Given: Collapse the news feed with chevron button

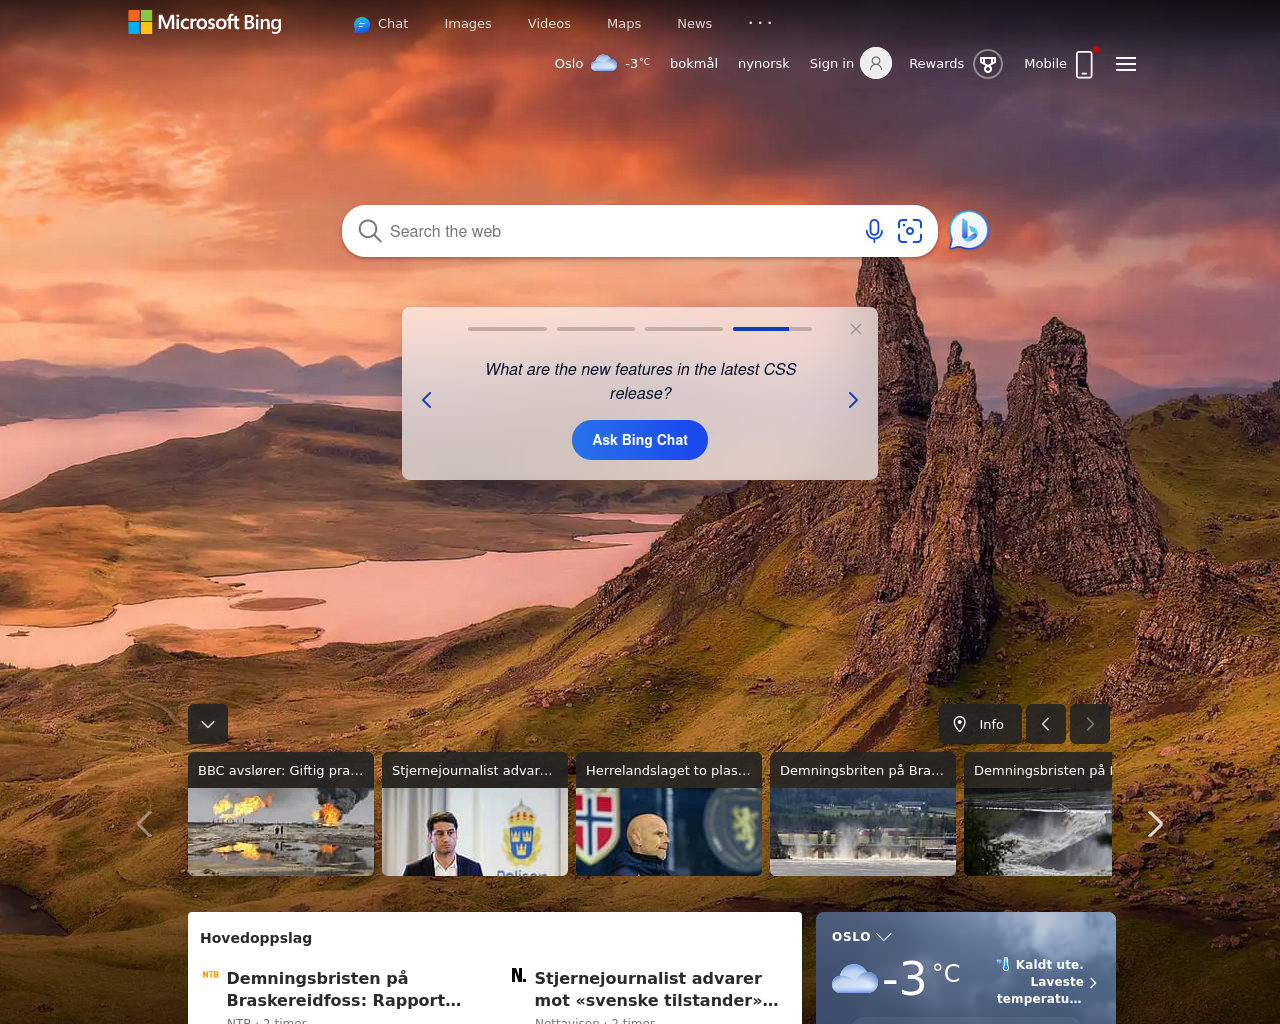Looking at the screenshot, I should pyautogui.click(x=208, y=724).
